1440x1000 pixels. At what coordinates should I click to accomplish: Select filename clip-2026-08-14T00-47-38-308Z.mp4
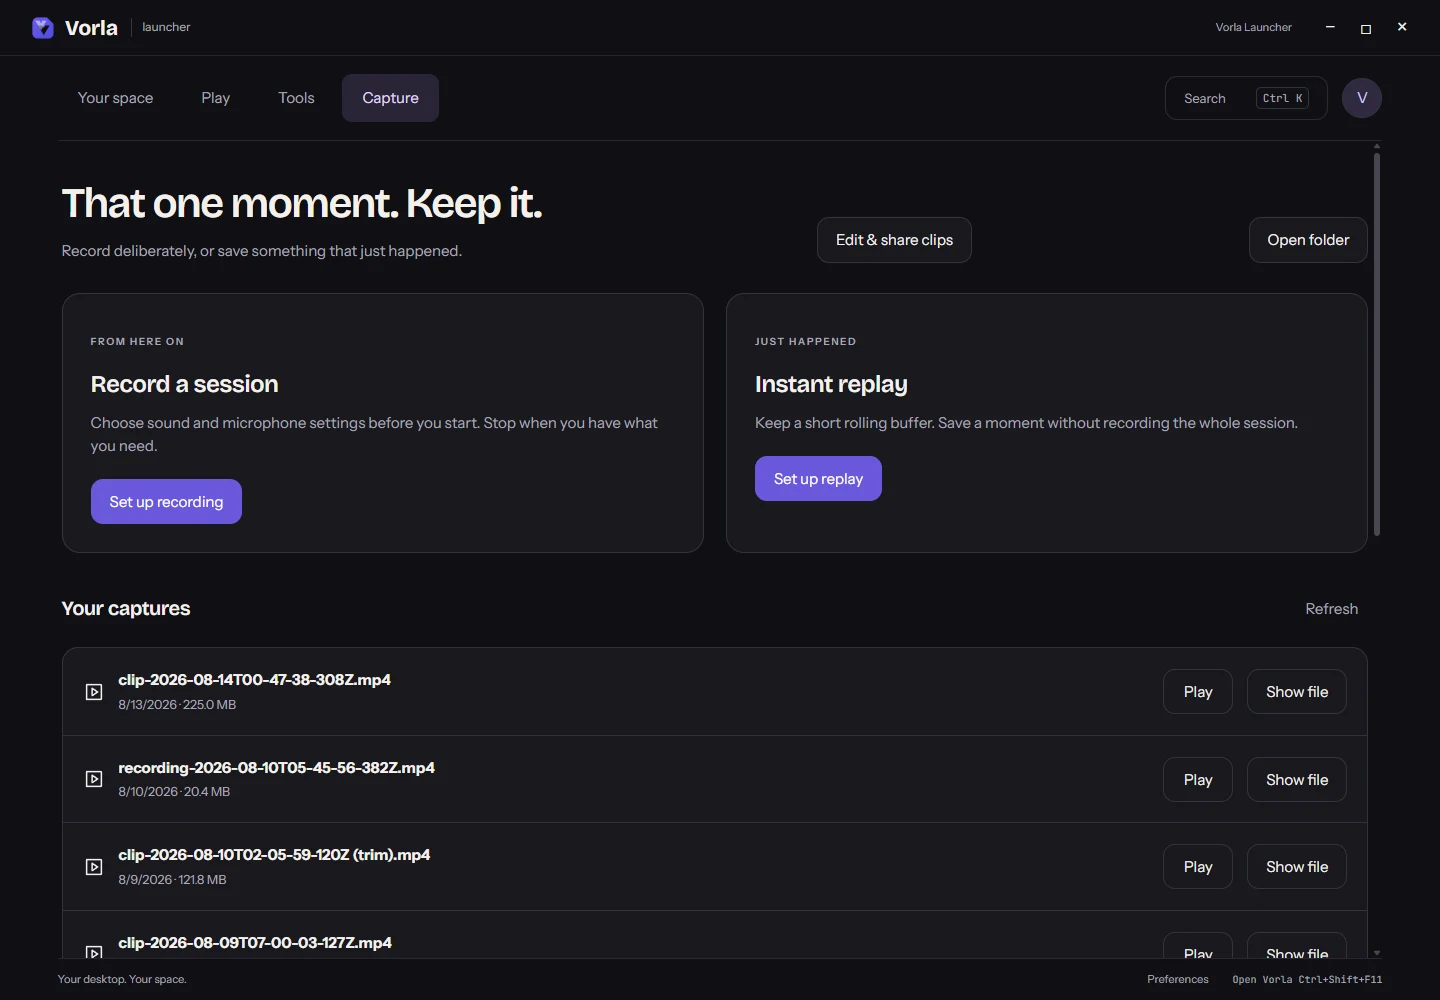coord(254,680)
